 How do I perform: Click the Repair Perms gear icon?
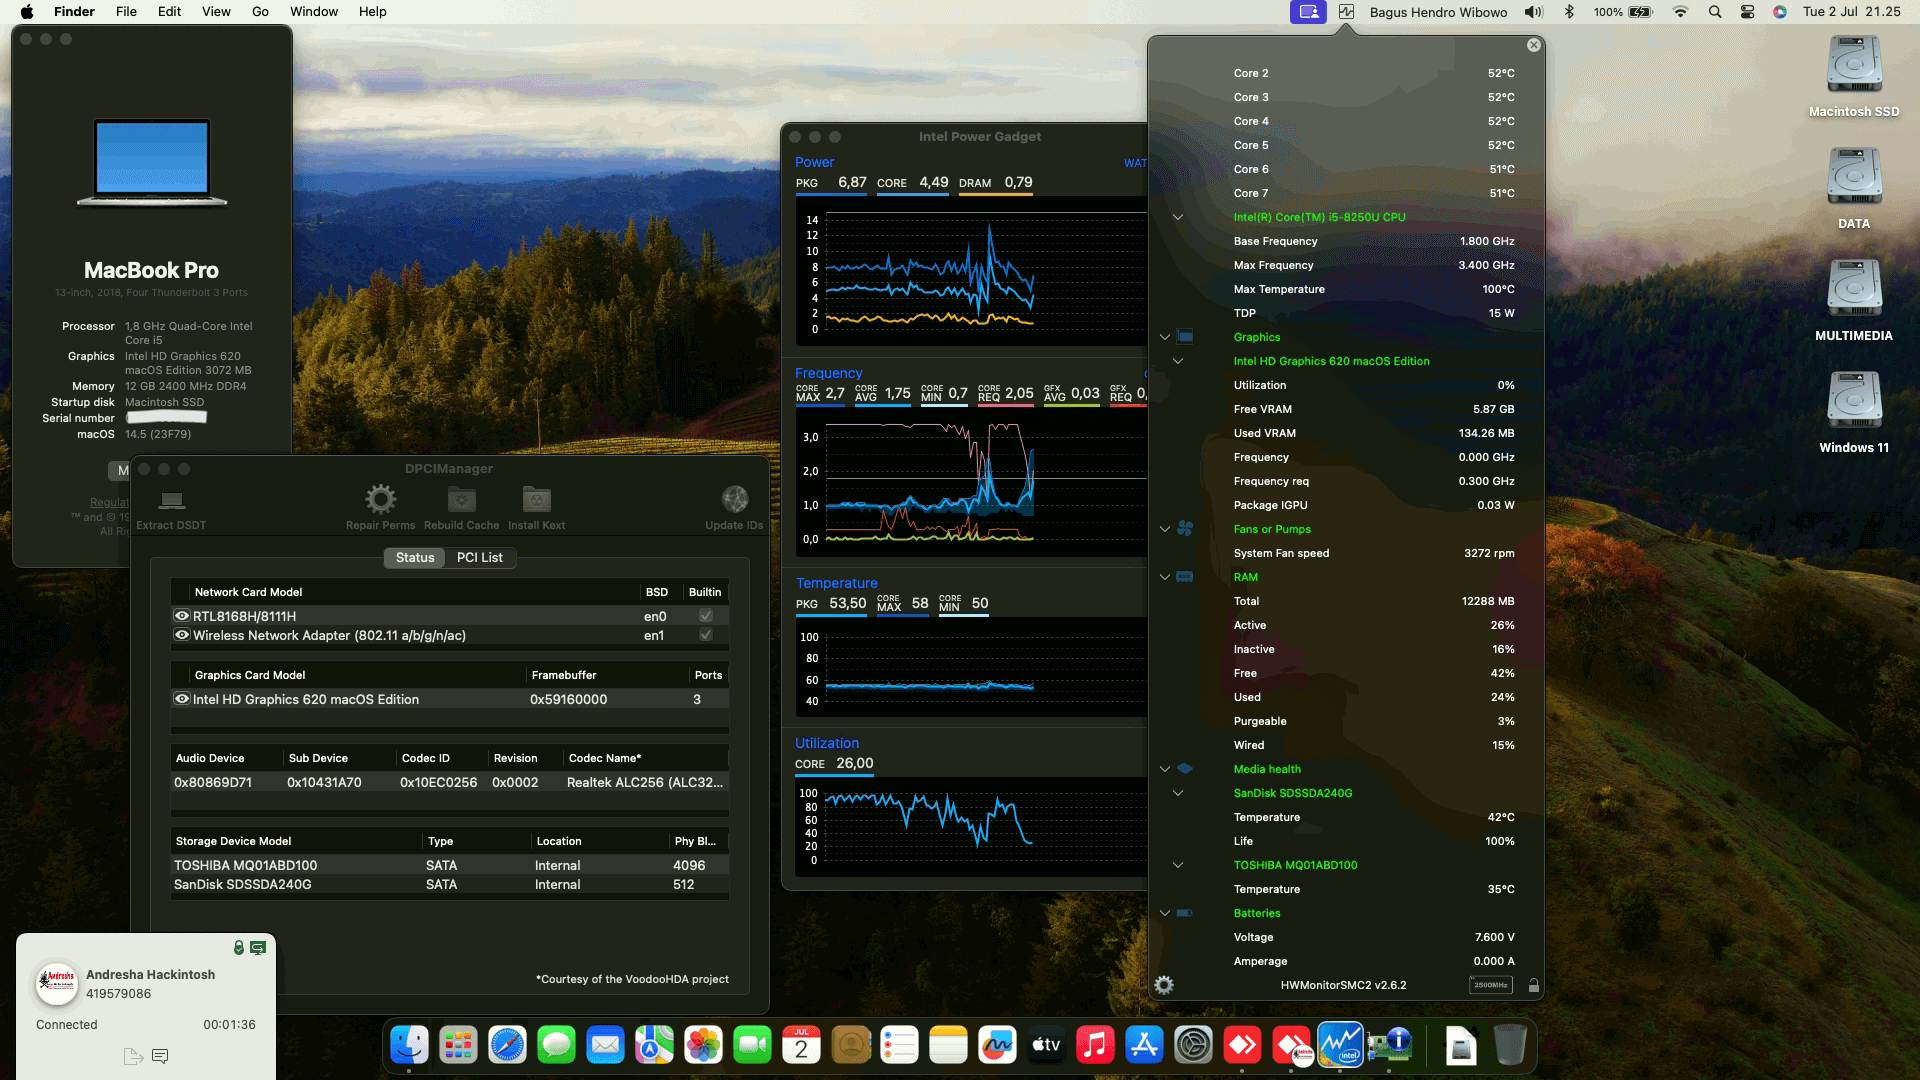pyautogui.click(x=380, y=499)
